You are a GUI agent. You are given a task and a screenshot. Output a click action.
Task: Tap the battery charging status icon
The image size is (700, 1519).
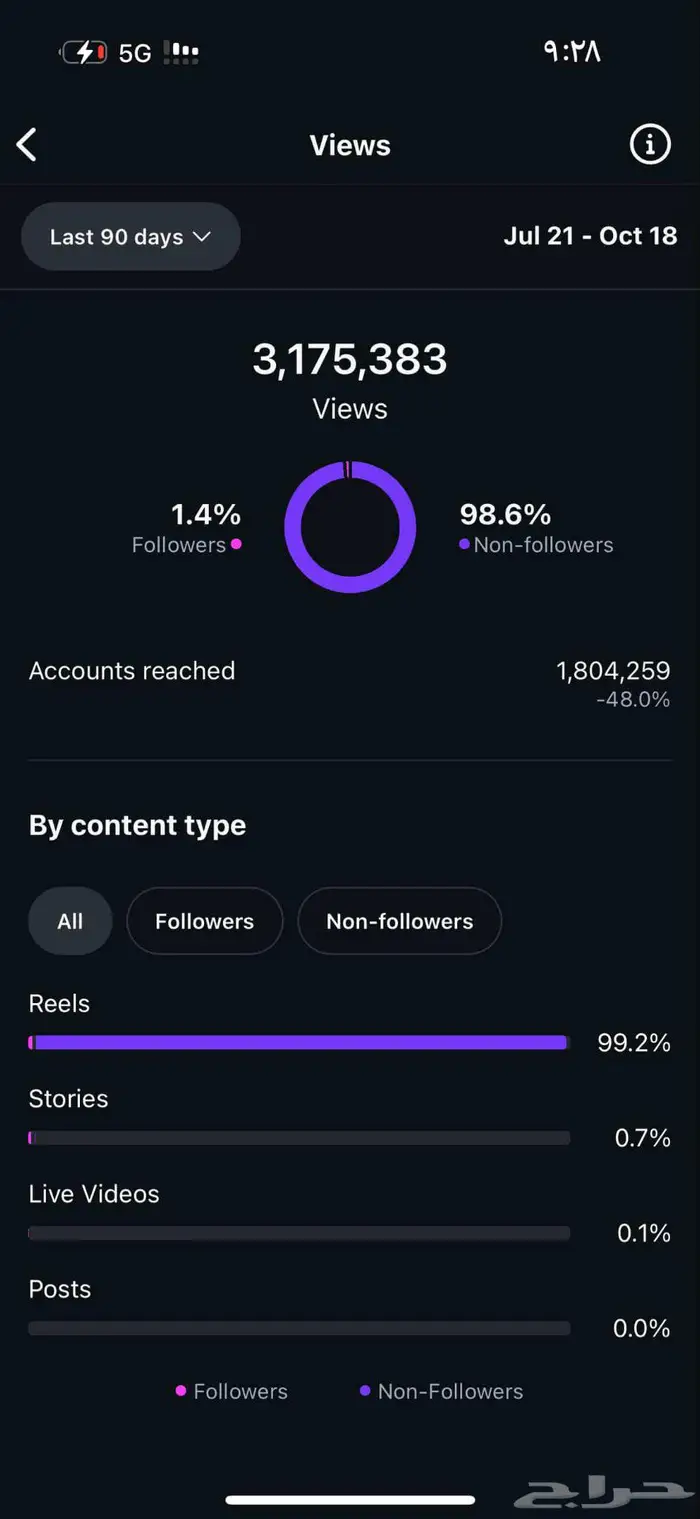84,52
